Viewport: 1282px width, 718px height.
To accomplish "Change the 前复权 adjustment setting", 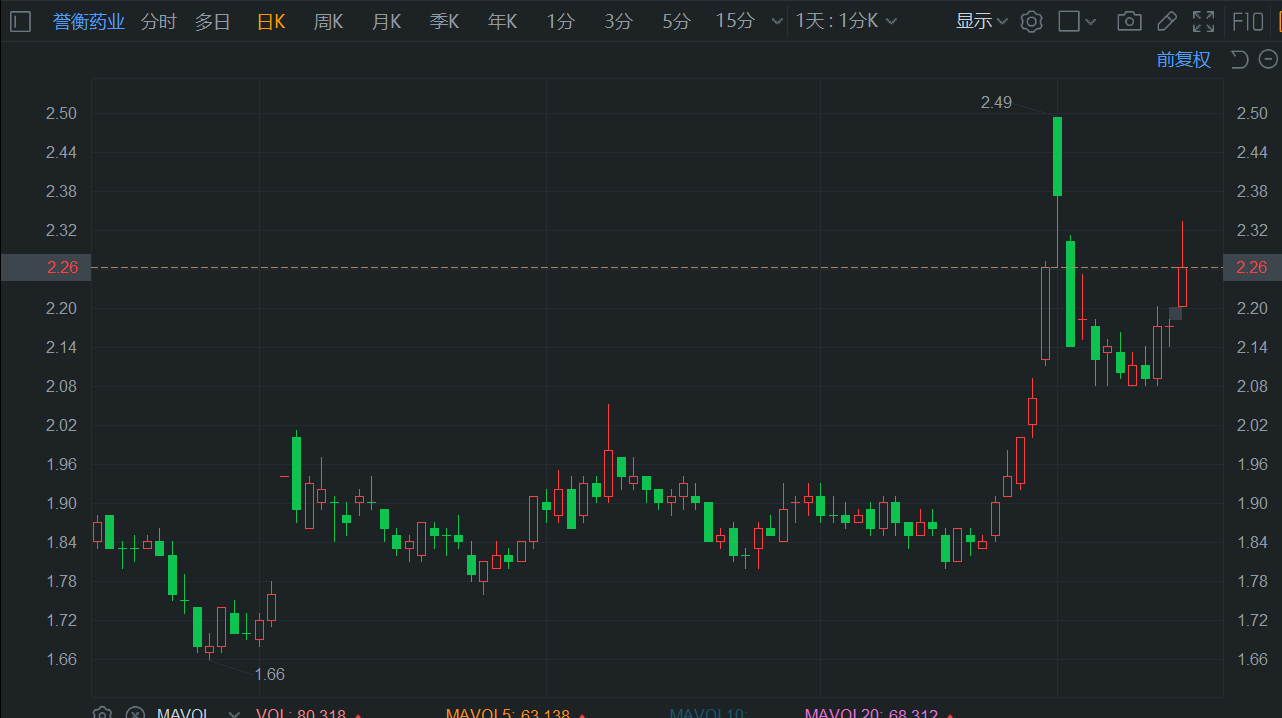I will [1183, 60].
